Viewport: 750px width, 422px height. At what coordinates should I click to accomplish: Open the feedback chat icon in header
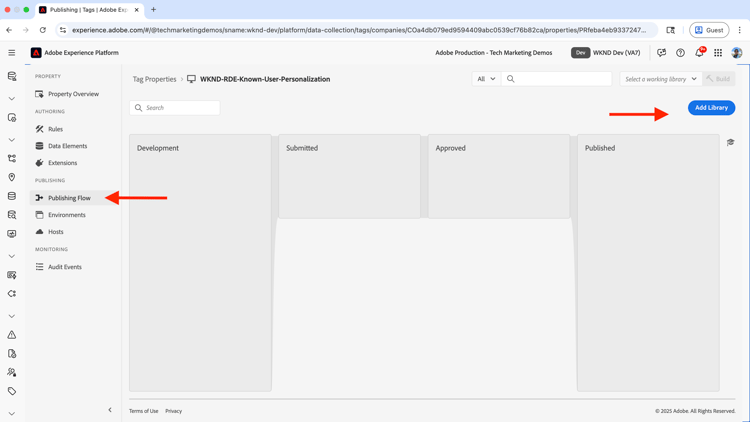(662, 53)
